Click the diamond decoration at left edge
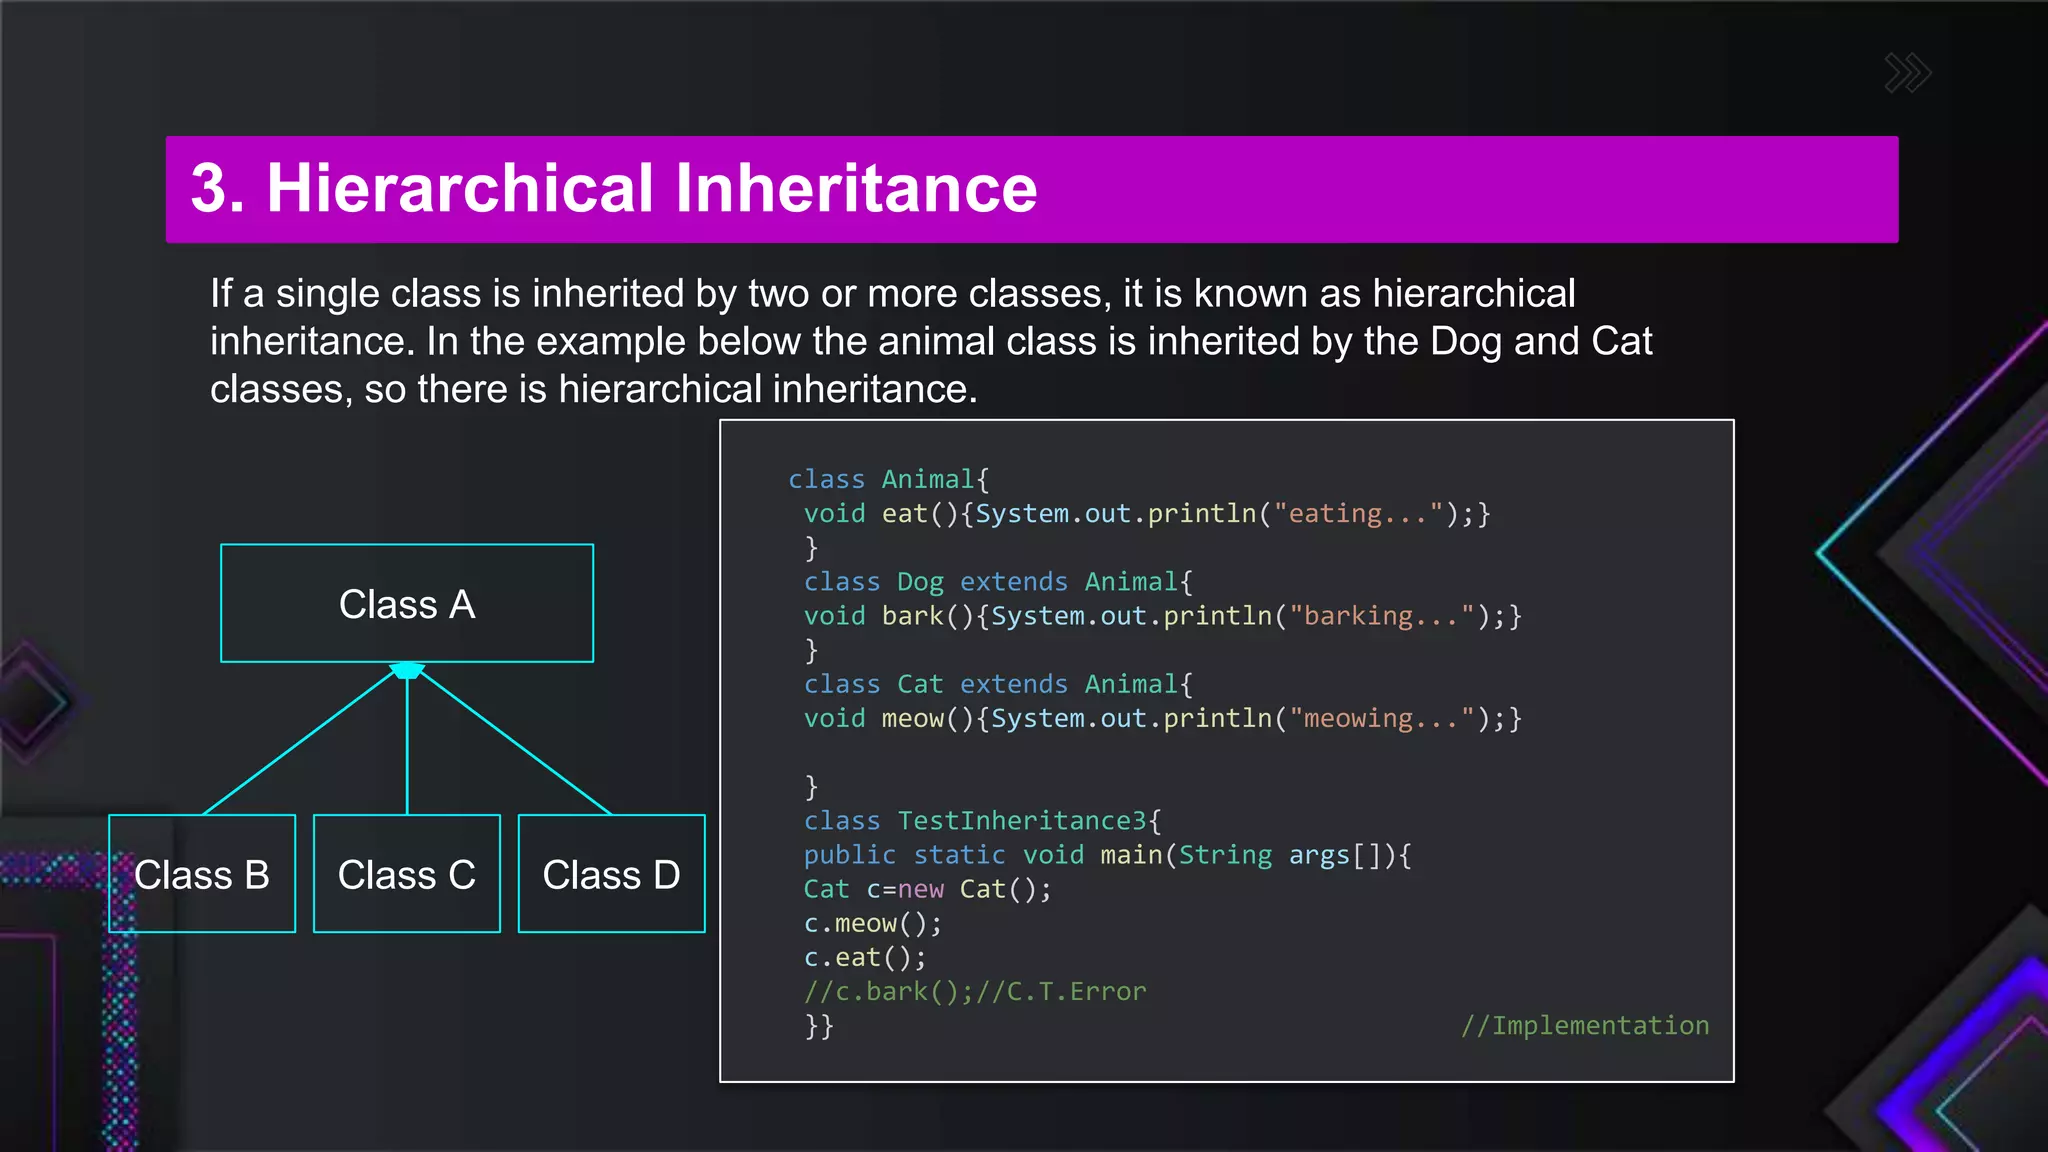 click(x=30, y=702)
